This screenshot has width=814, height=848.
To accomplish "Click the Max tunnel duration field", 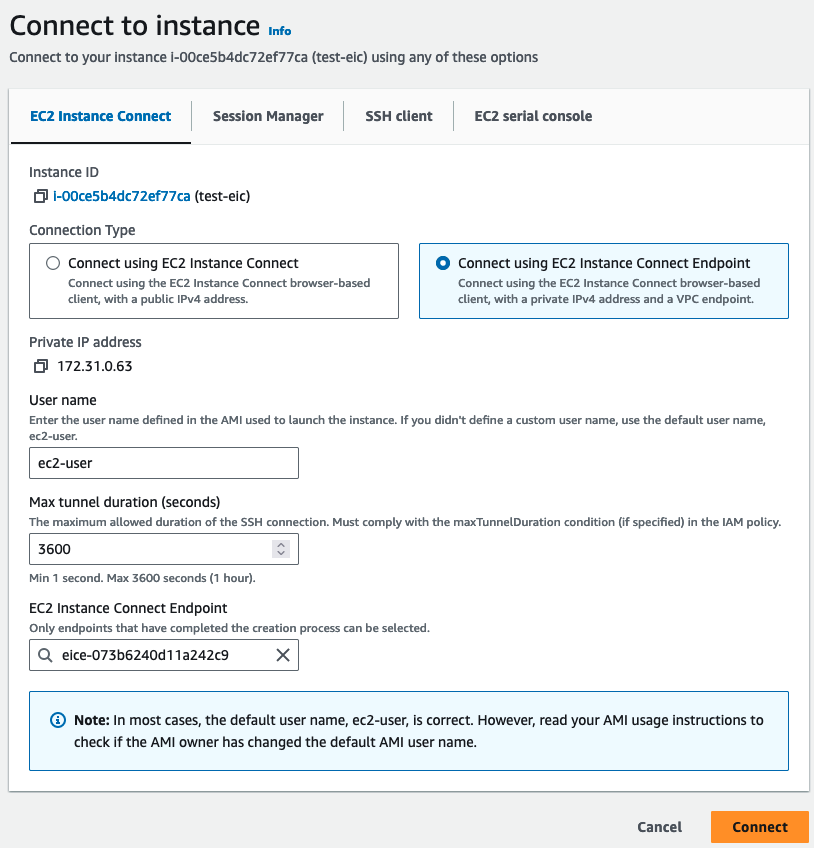I will click(150, 549).
